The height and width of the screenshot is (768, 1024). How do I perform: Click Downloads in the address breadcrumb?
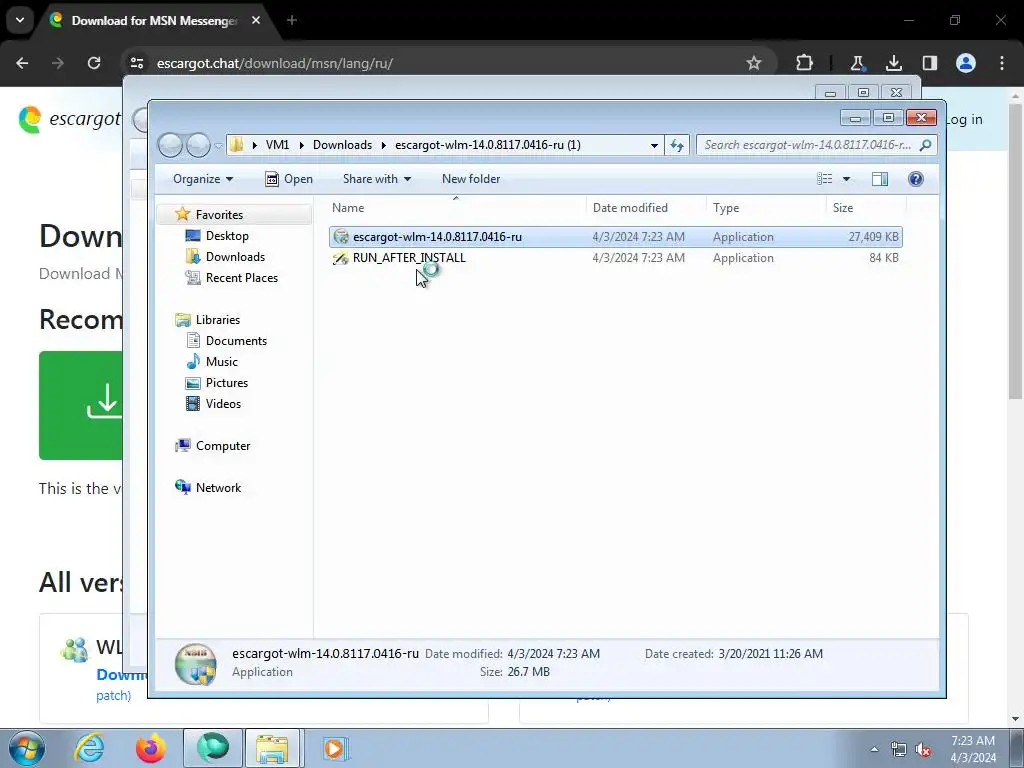[x=342, y=145]
